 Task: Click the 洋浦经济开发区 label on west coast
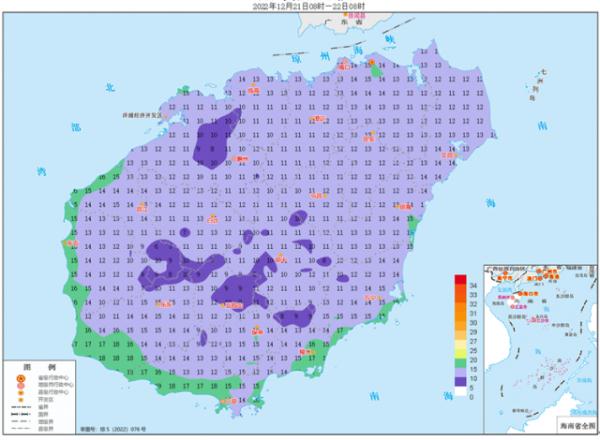[x=143, y=116]
